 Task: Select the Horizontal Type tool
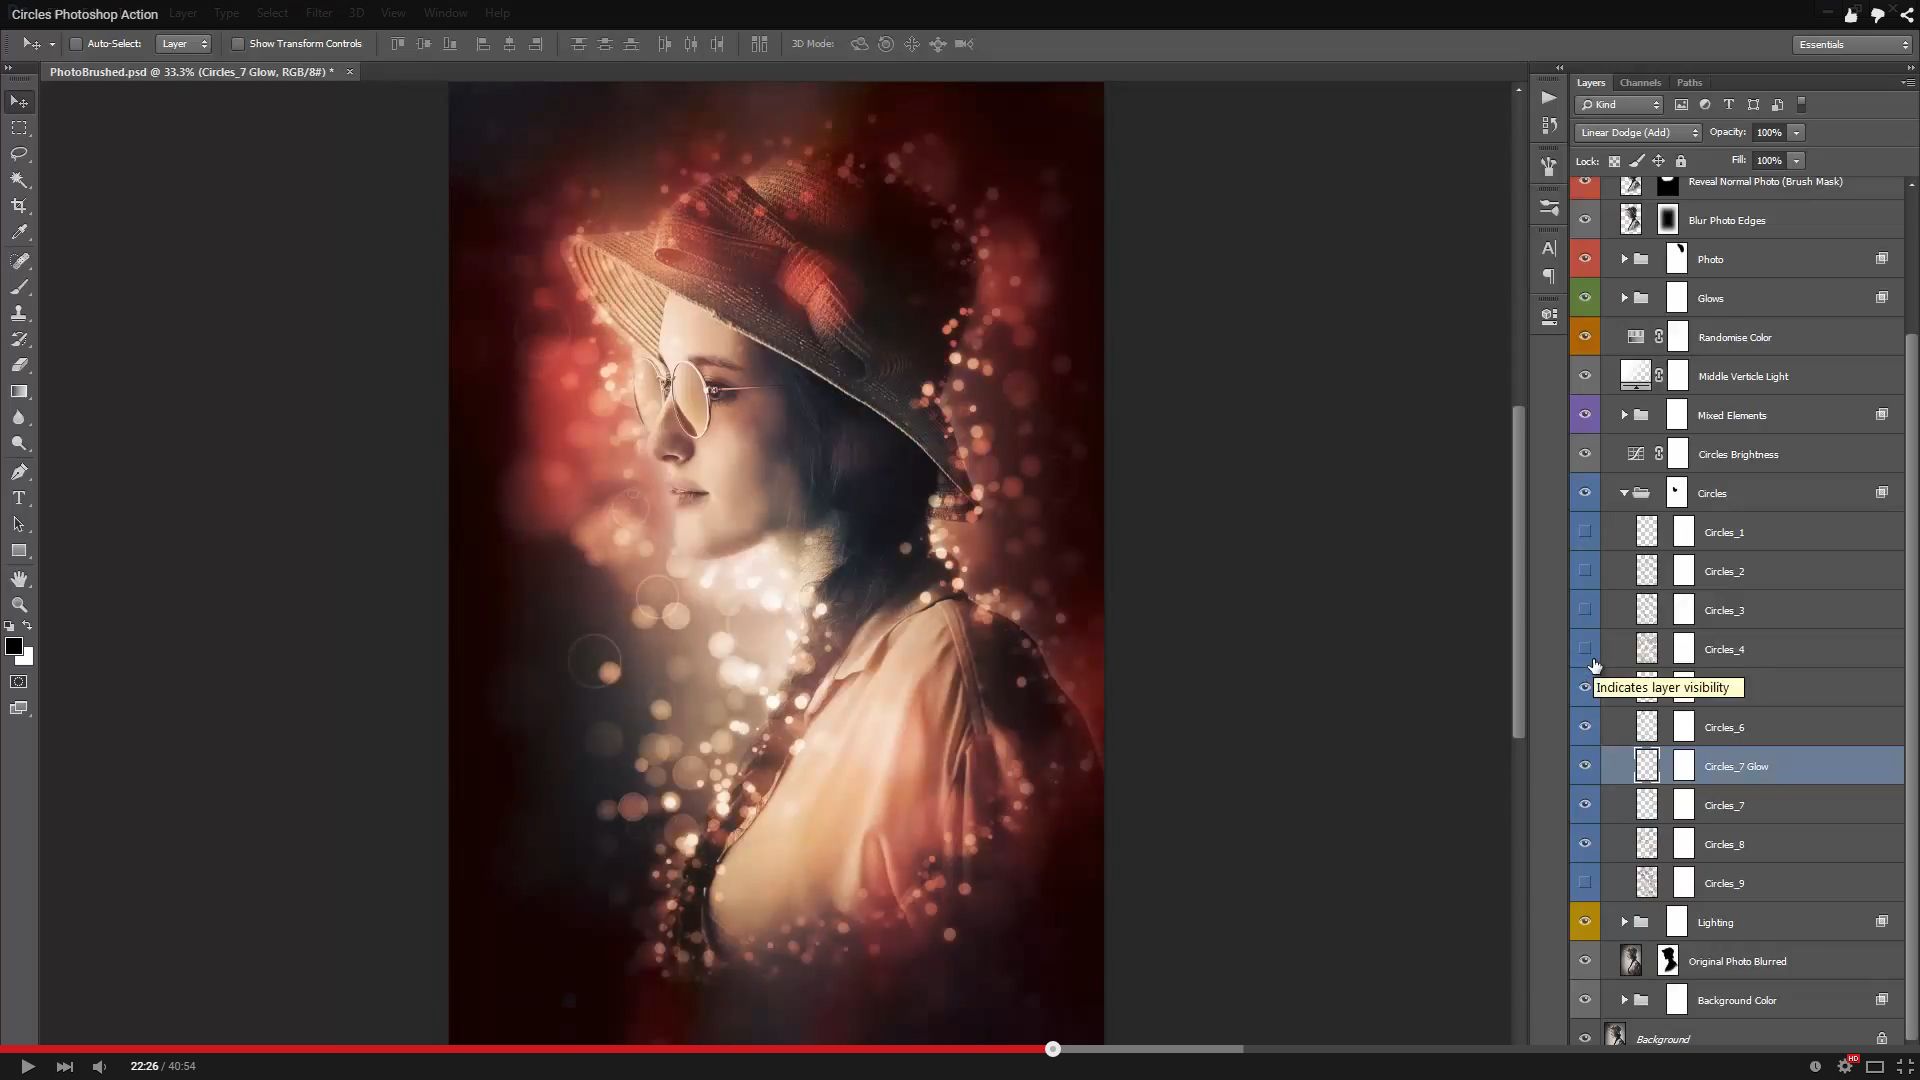pos(19,498)
